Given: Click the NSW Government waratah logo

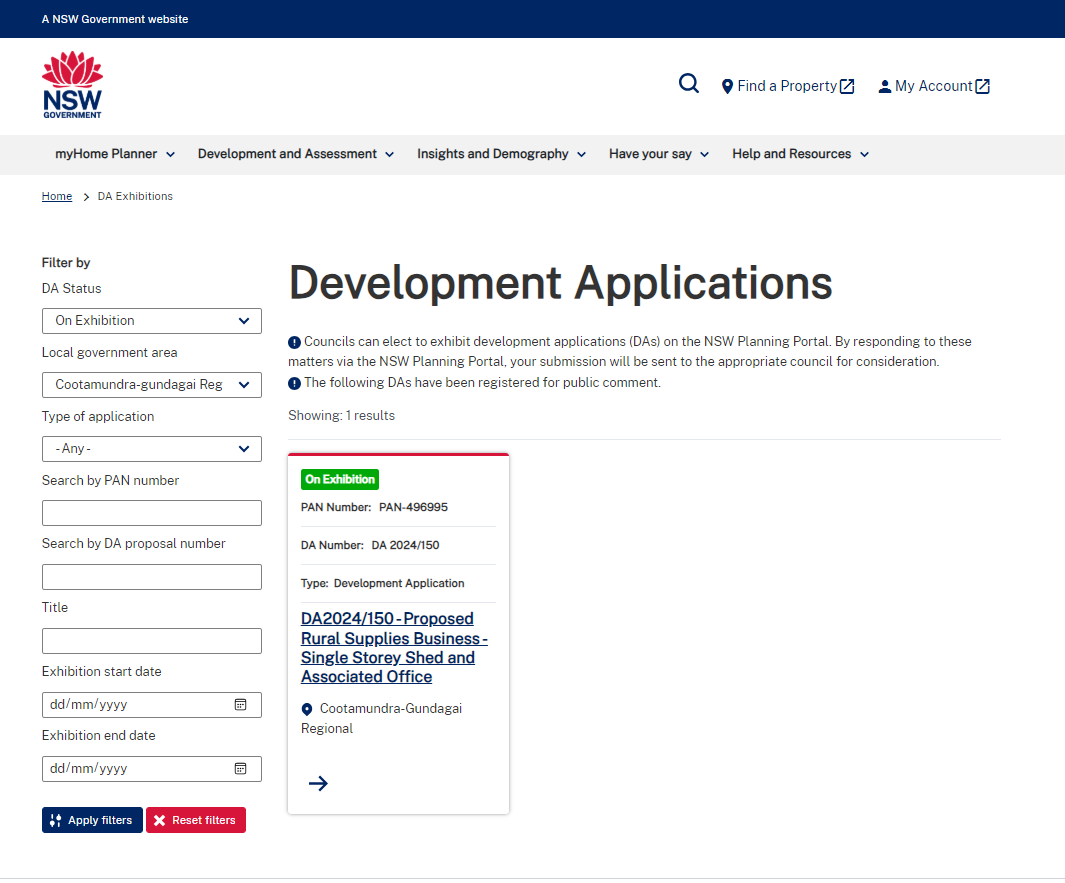Looking at the screenshot, I should point(72,86).
